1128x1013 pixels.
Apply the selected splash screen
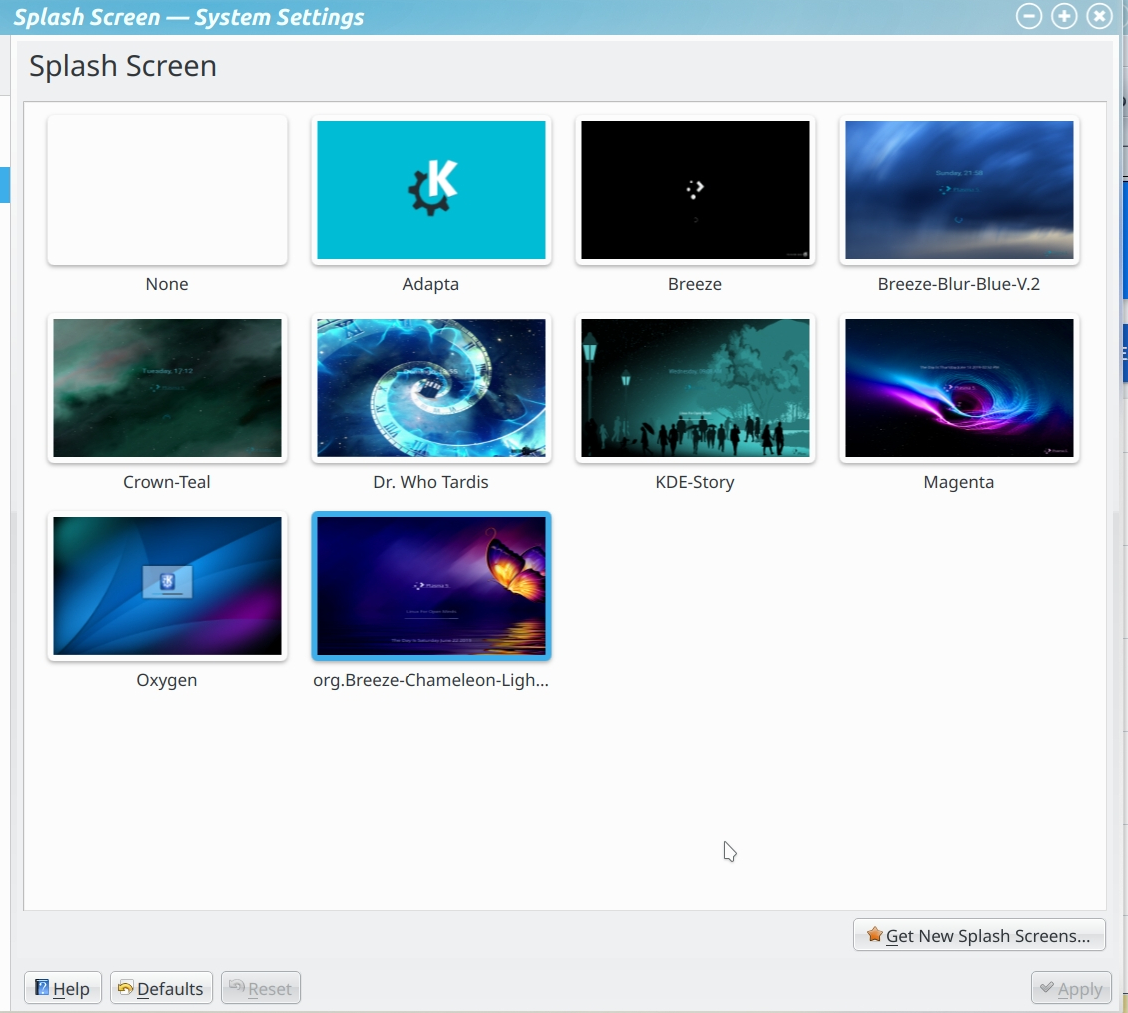1071,988
